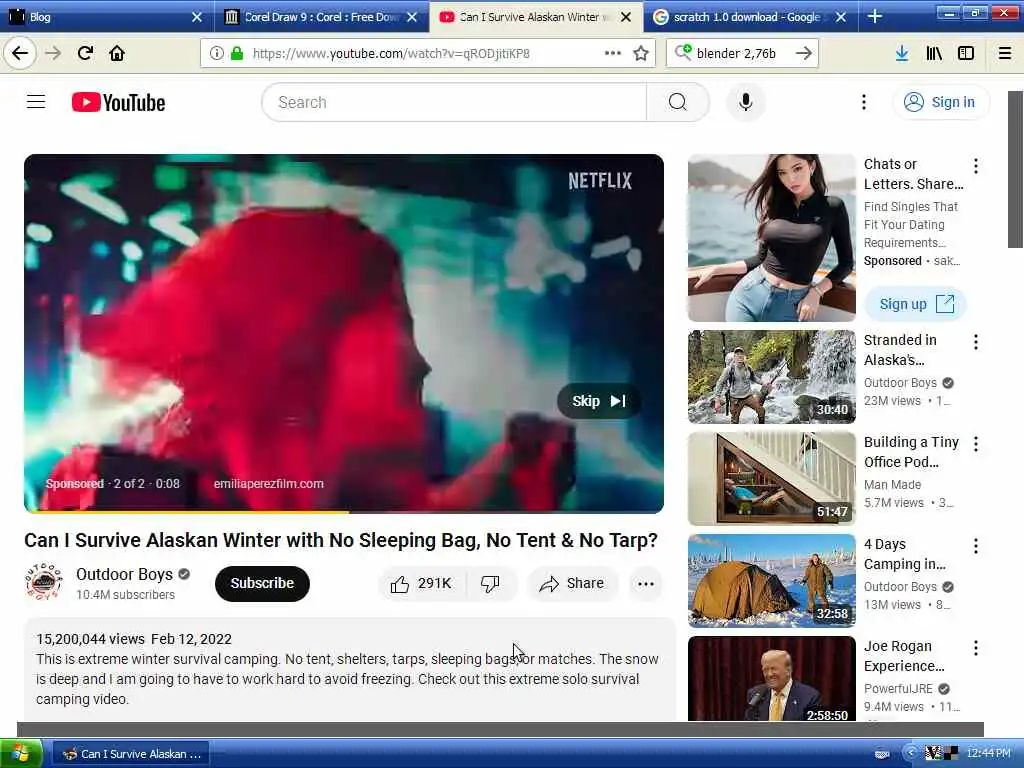Show site information icon in address bar
Viewport: 1024px width, 768px height.
click(216, 54)
